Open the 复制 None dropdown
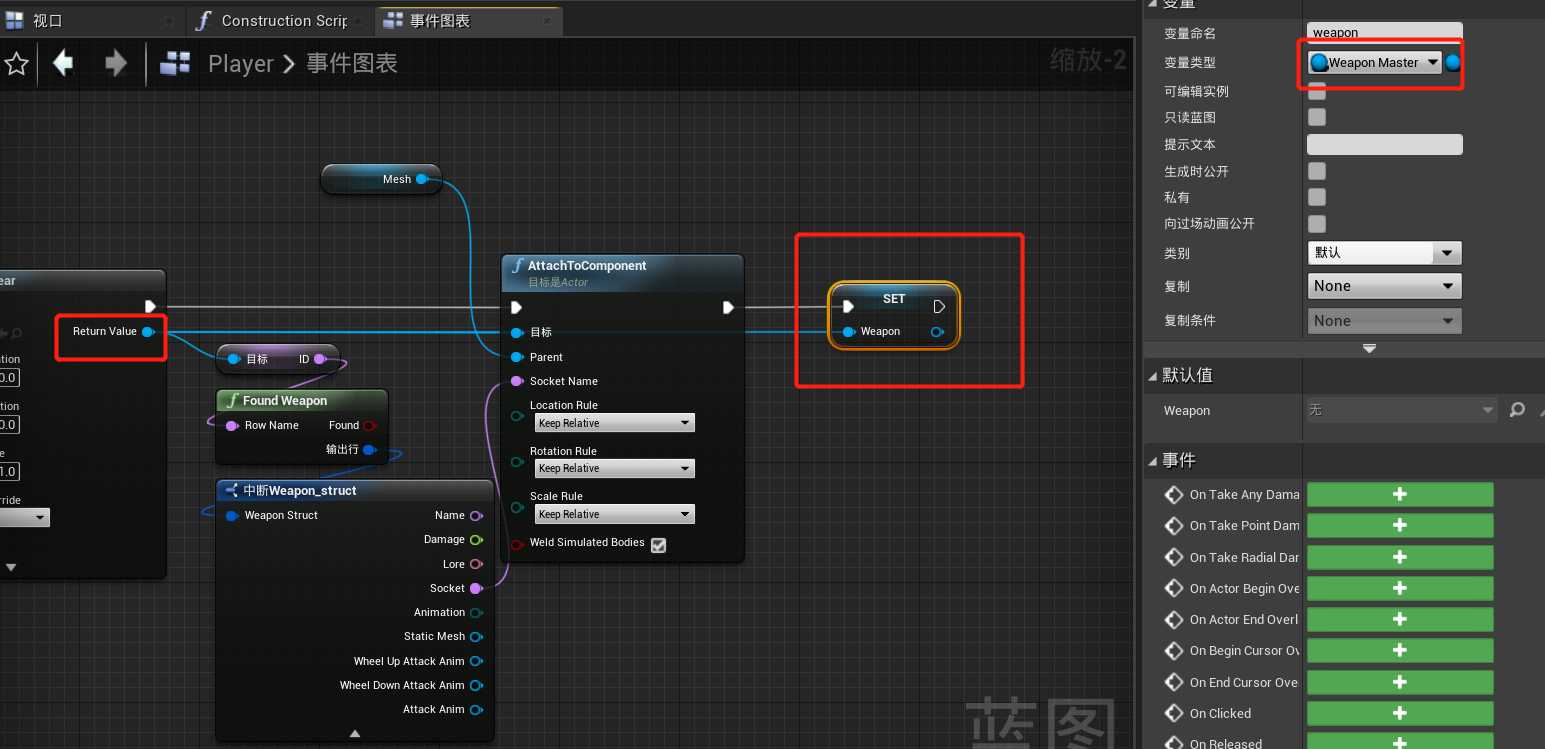The width and height of the screenshot is (1545, 749). point(1384,286)
